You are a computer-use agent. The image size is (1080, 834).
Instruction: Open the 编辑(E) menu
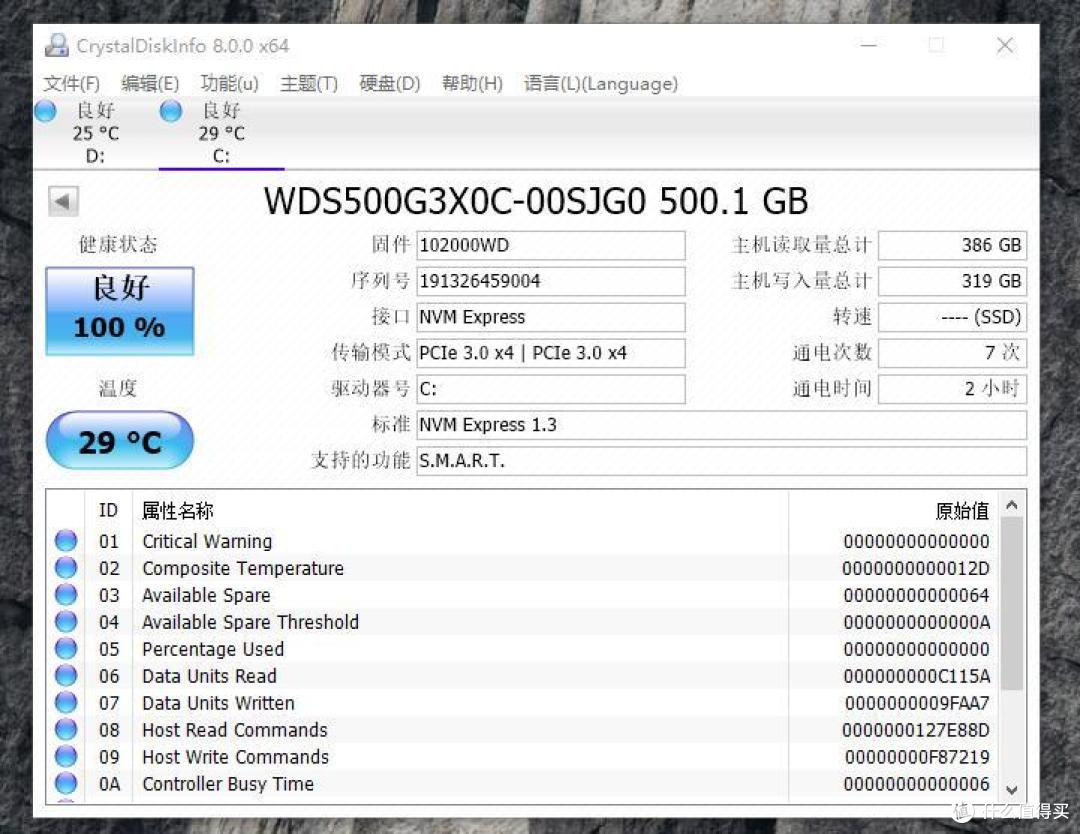click(149, 83)
